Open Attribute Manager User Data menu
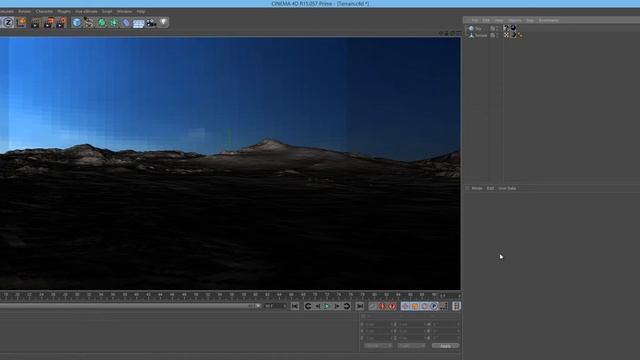 pos(507,188)
